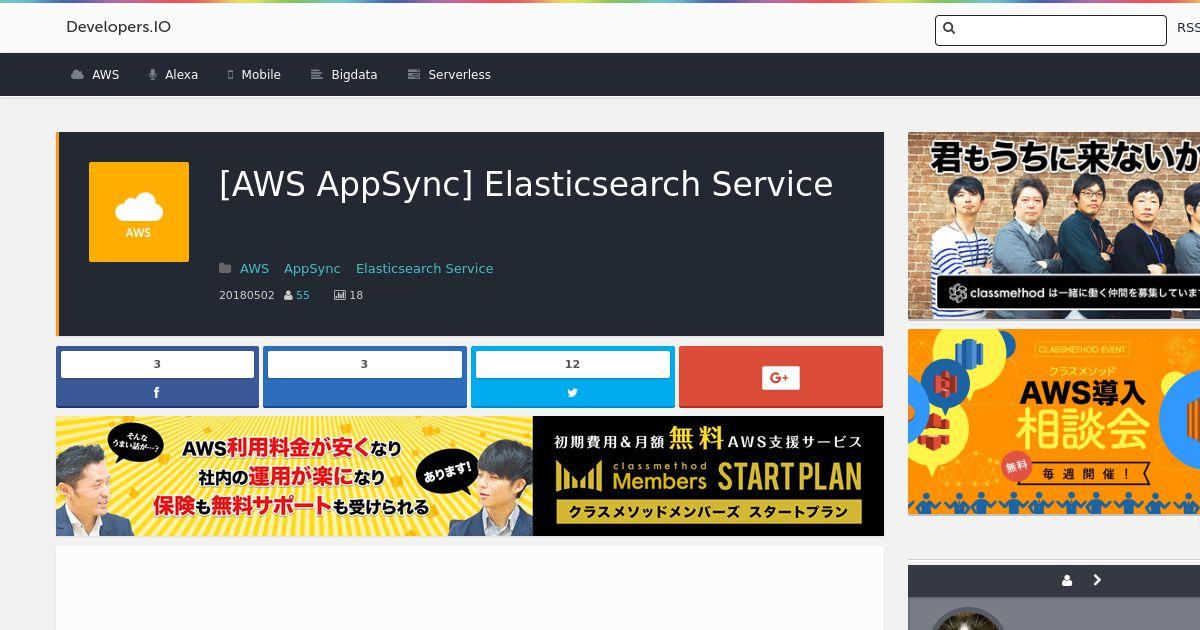Image resolution: width=1200 pixels, height=630 pixels.
Task: Open the Developers.IO home link
Action: pyautogui.click(x=118, y=27)
